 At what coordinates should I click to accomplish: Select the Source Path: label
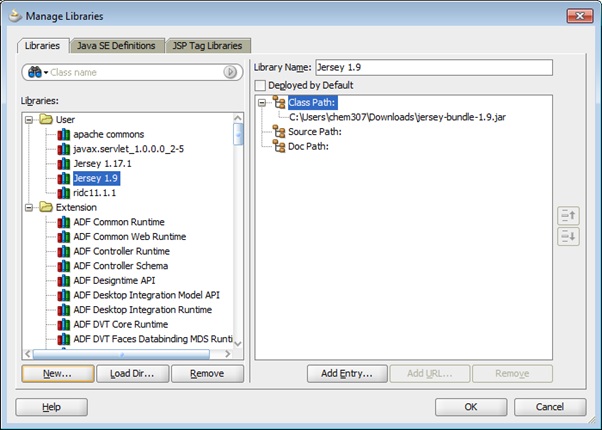[x=315, y=132]
